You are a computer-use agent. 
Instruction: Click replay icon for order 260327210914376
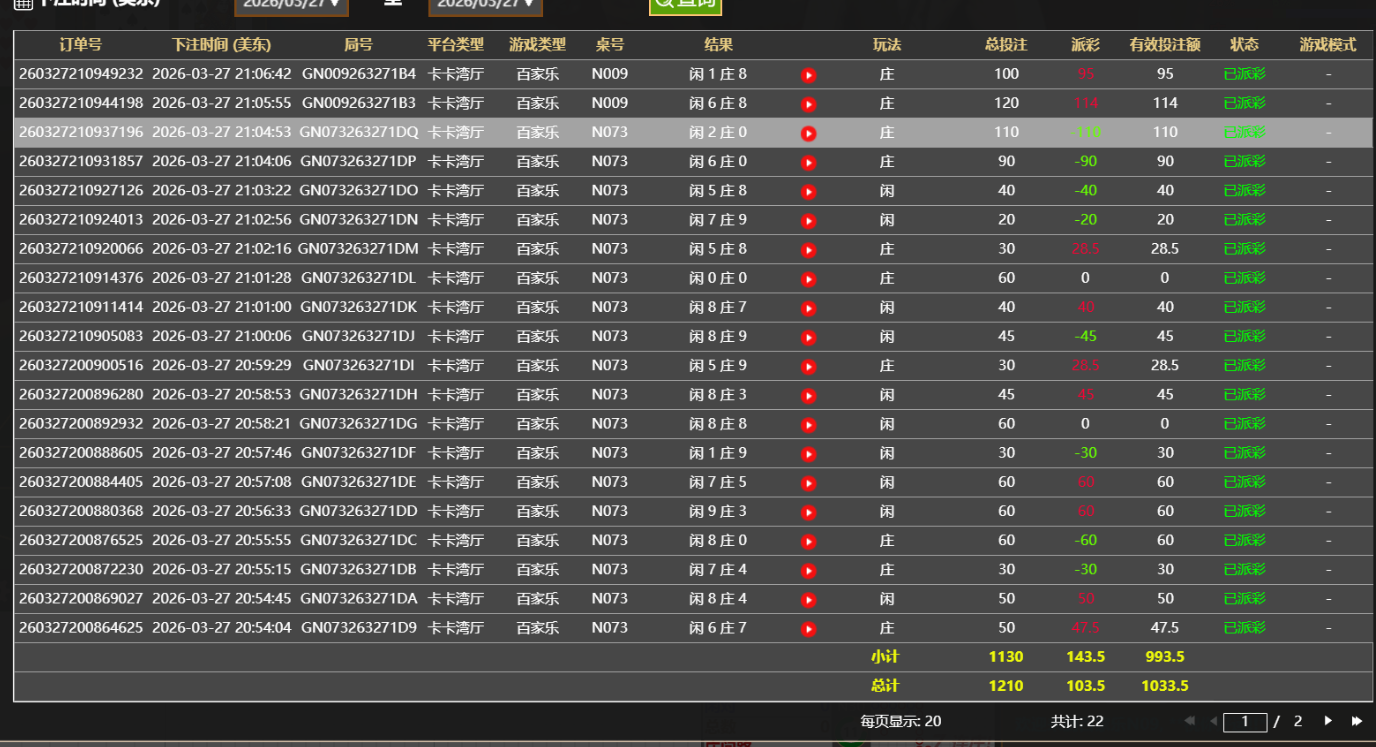tap(809, 279)
